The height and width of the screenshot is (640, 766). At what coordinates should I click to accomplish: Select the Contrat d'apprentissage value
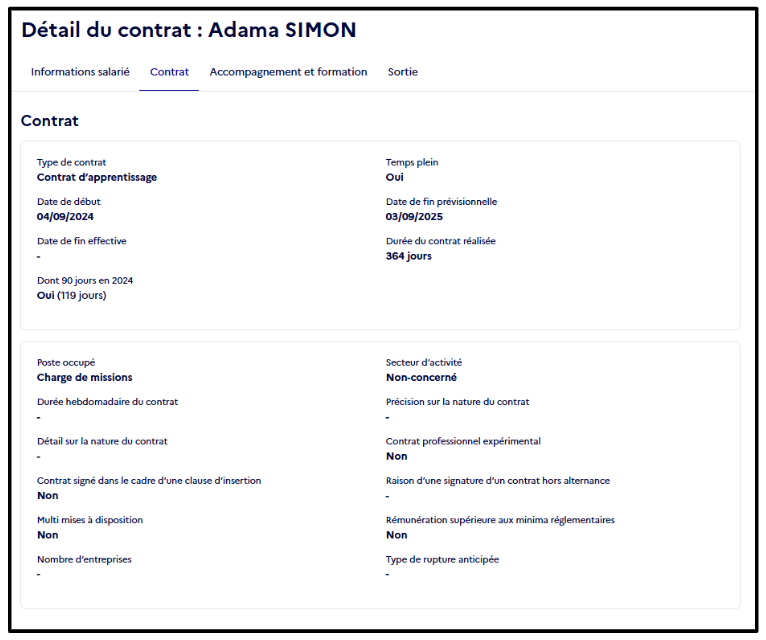[x=97, y=177]
